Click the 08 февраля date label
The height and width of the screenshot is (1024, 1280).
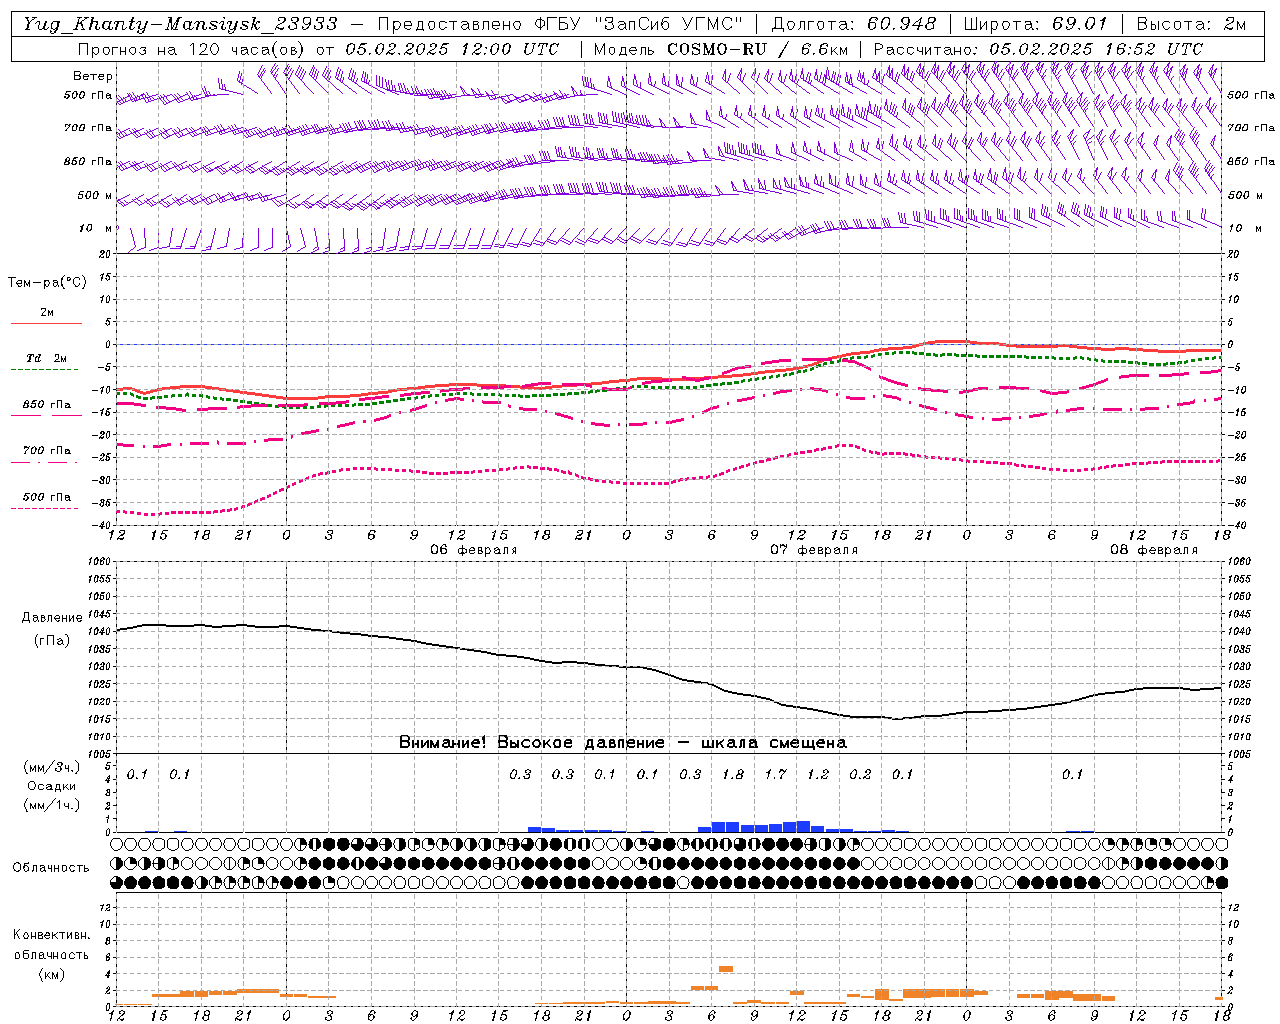(1153, 550)
